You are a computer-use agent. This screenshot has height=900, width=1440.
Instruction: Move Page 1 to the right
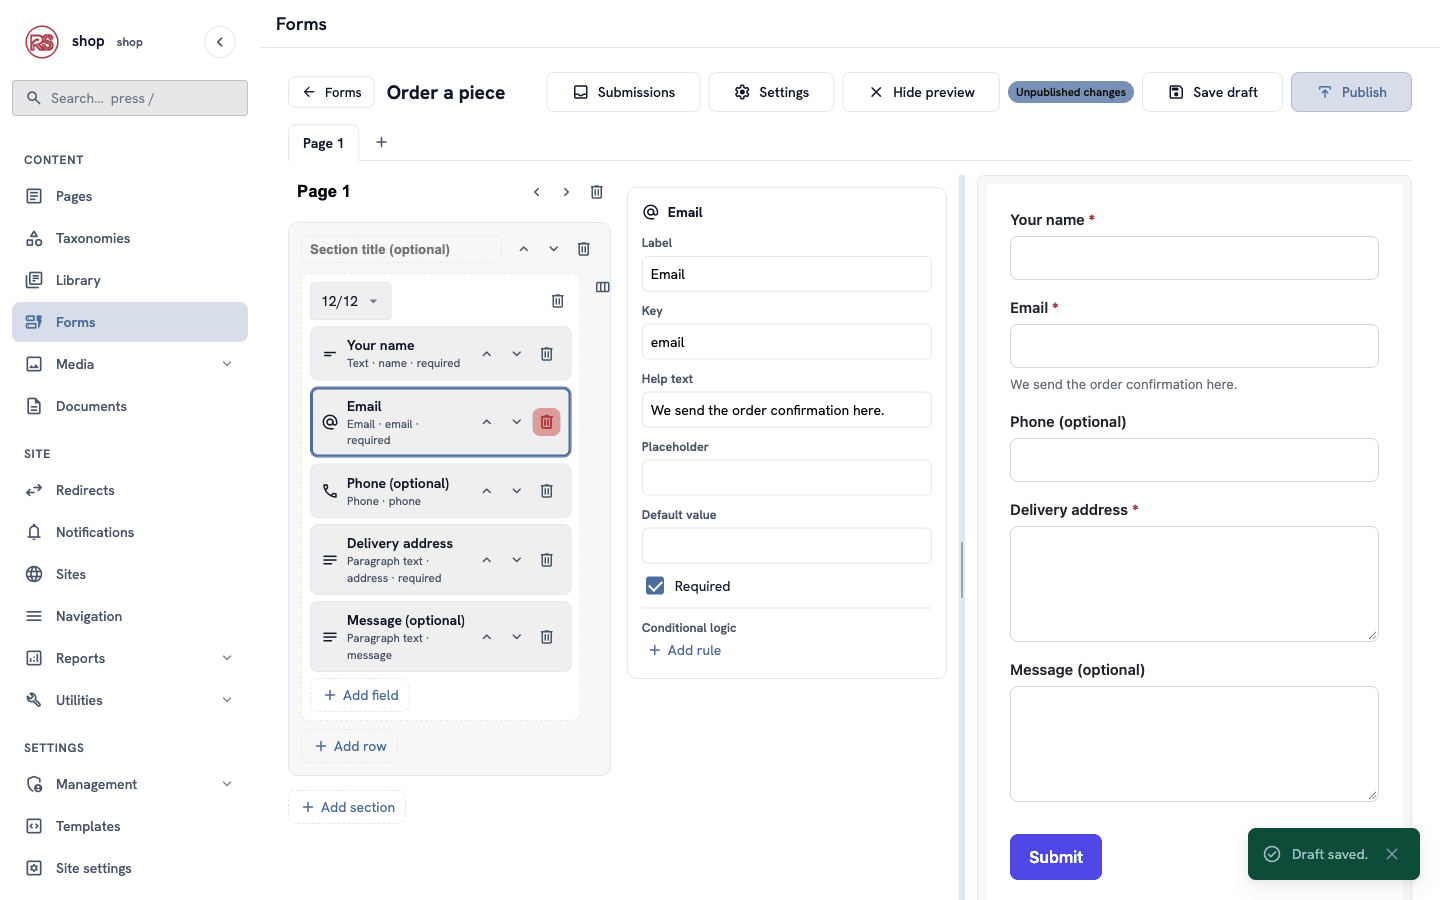[x=566, y=192]
